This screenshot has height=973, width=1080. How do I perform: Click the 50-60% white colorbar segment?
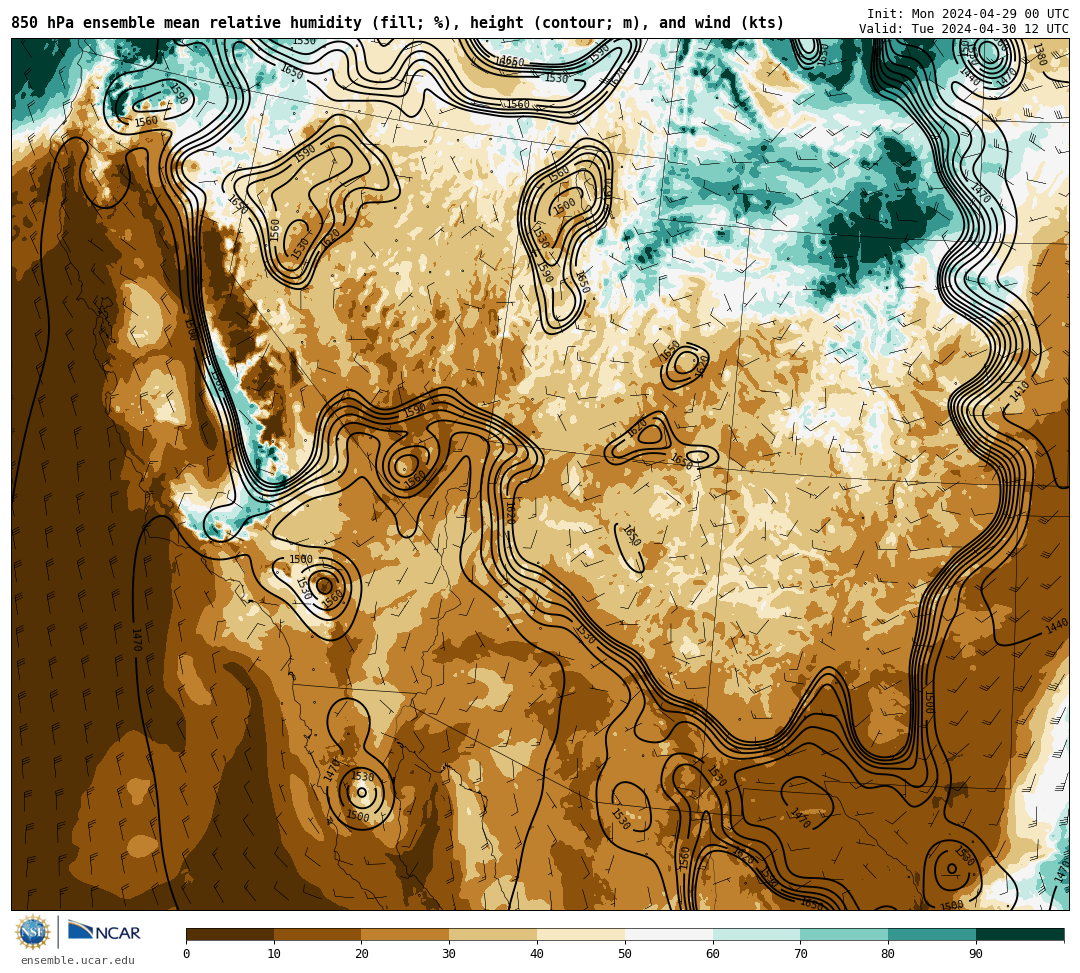(669, 934)
